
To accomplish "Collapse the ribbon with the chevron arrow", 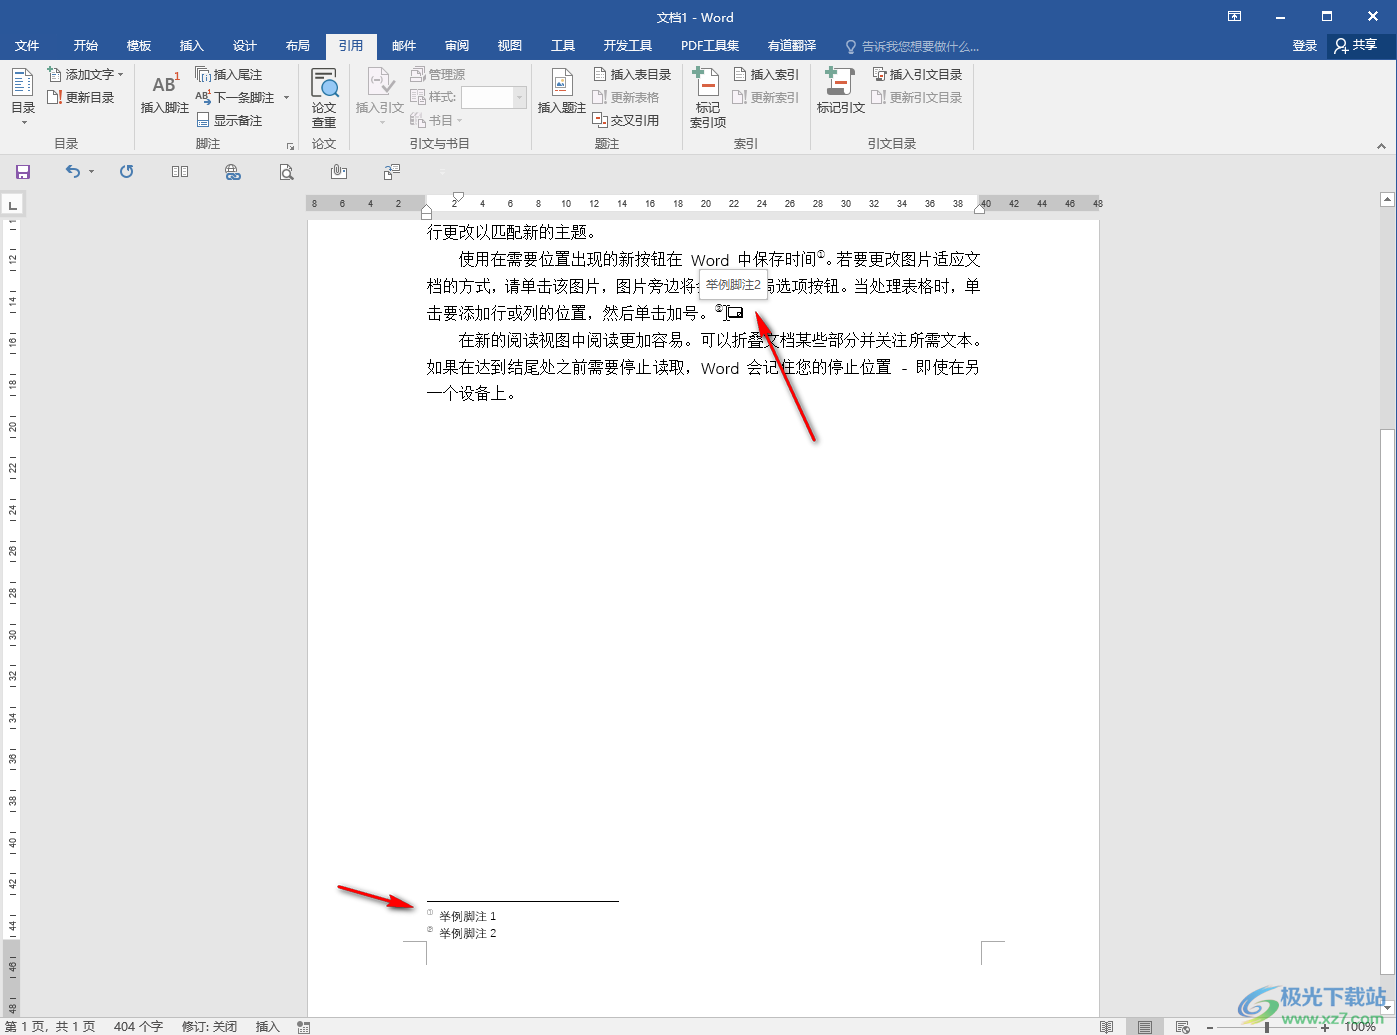I will (x=1381, y=146).
